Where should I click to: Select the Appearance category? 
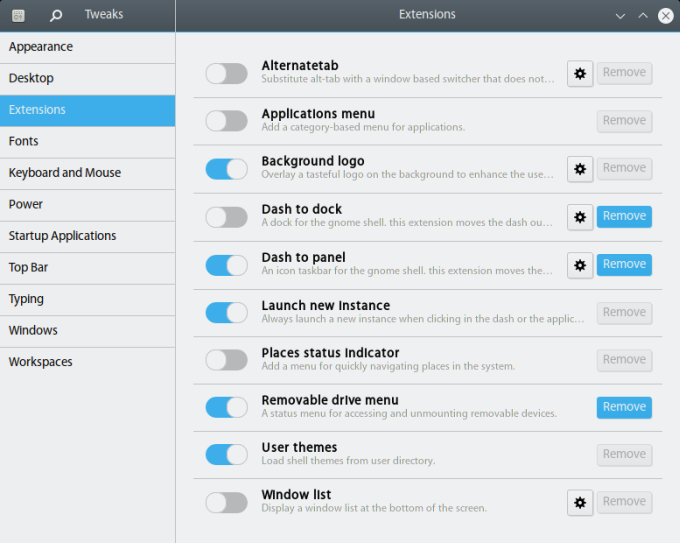click(41, 47)
